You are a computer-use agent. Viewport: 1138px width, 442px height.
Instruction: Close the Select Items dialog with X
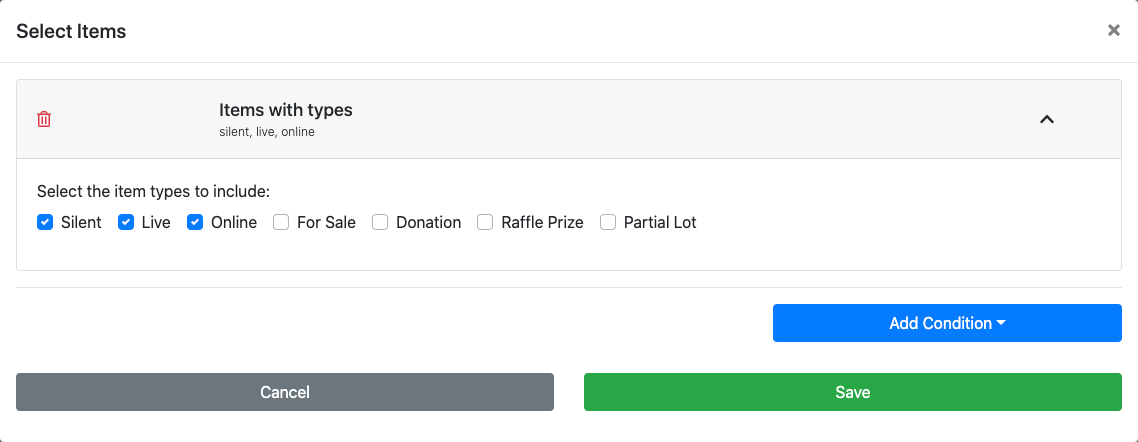coord(1113,31)
